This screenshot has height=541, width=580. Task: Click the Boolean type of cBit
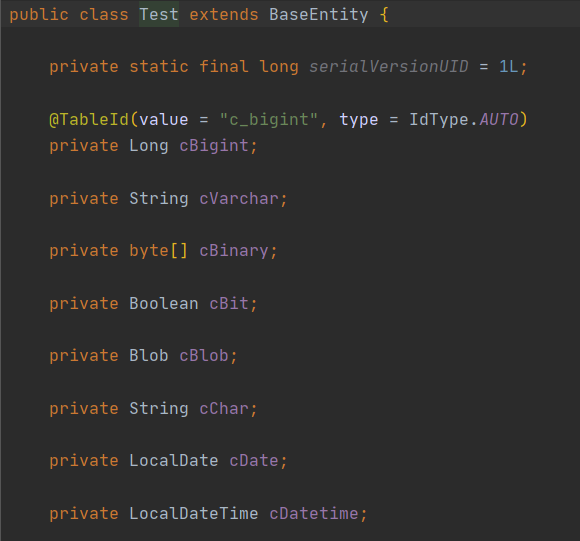point(164,304)
